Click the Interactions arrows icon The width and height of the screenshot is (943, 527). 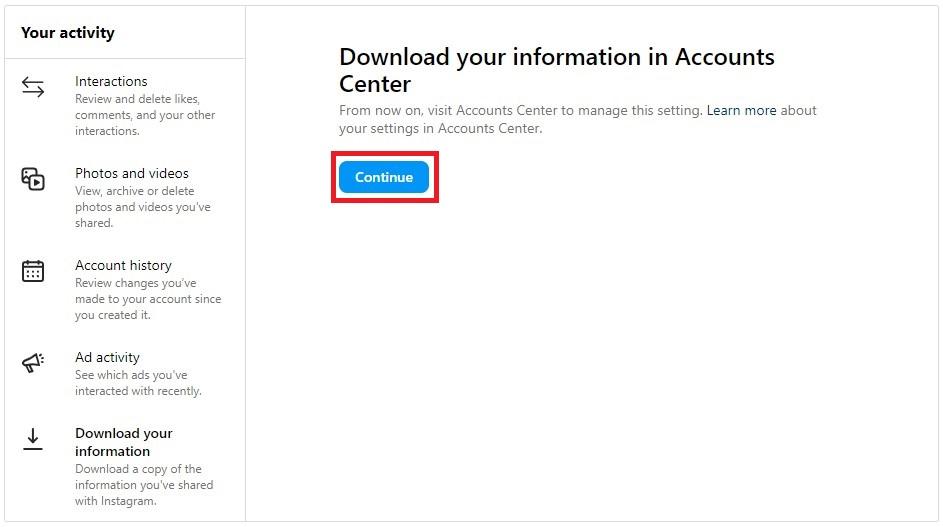click(x=33, y=87)
